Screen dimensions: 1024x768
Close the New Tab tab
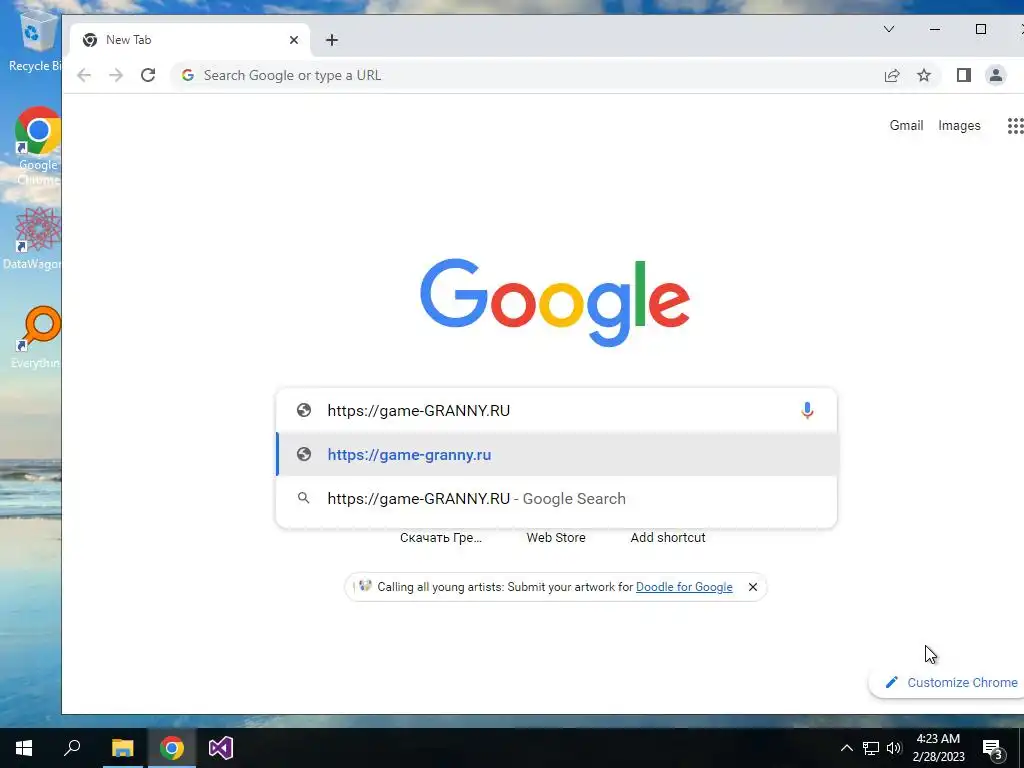(x=294, y=40)
